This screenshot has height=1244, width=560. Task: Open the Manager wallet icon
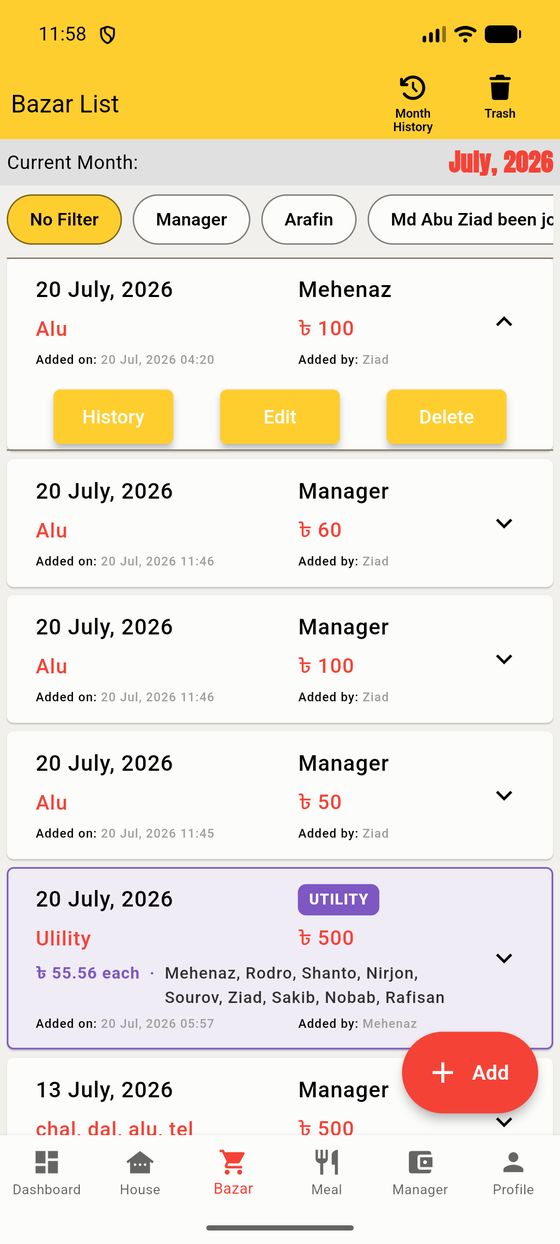click(420, 1162)
